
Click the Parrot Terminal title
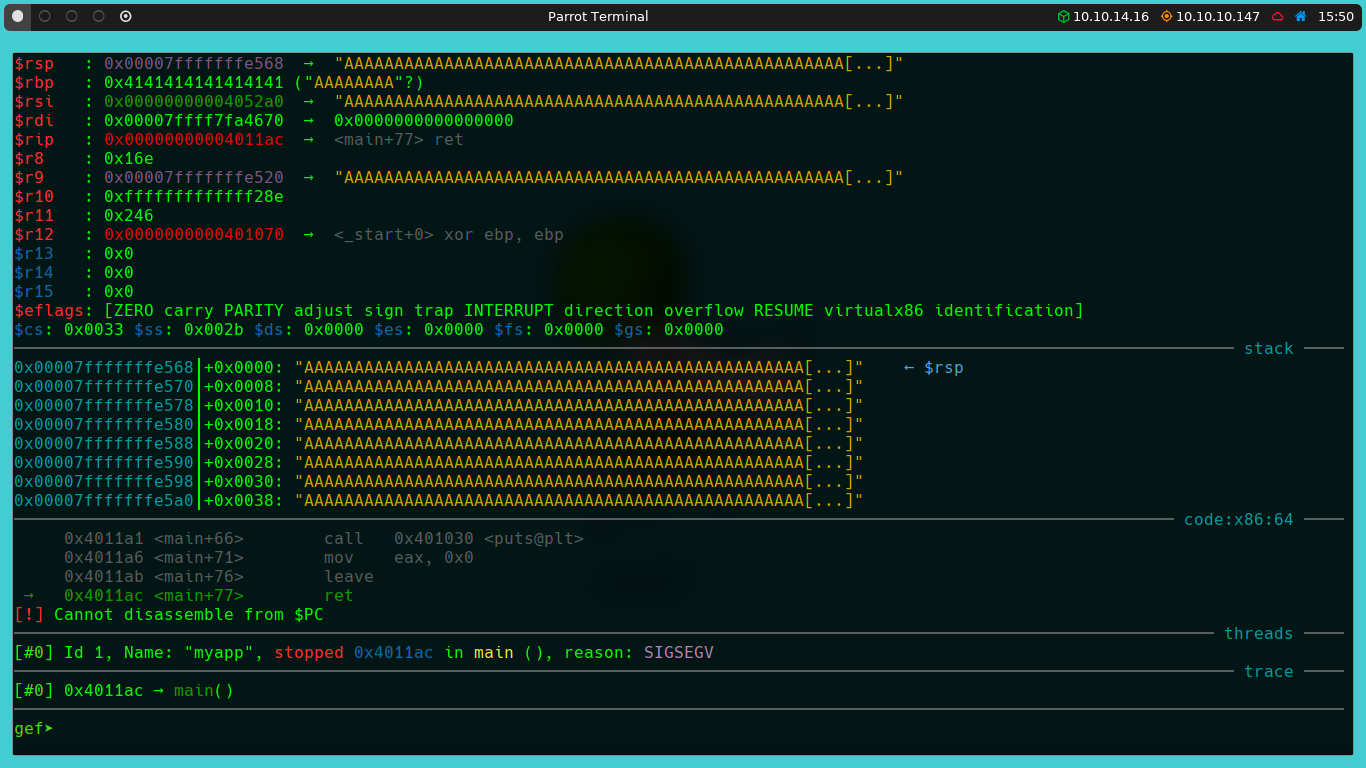tap(598, 17)
